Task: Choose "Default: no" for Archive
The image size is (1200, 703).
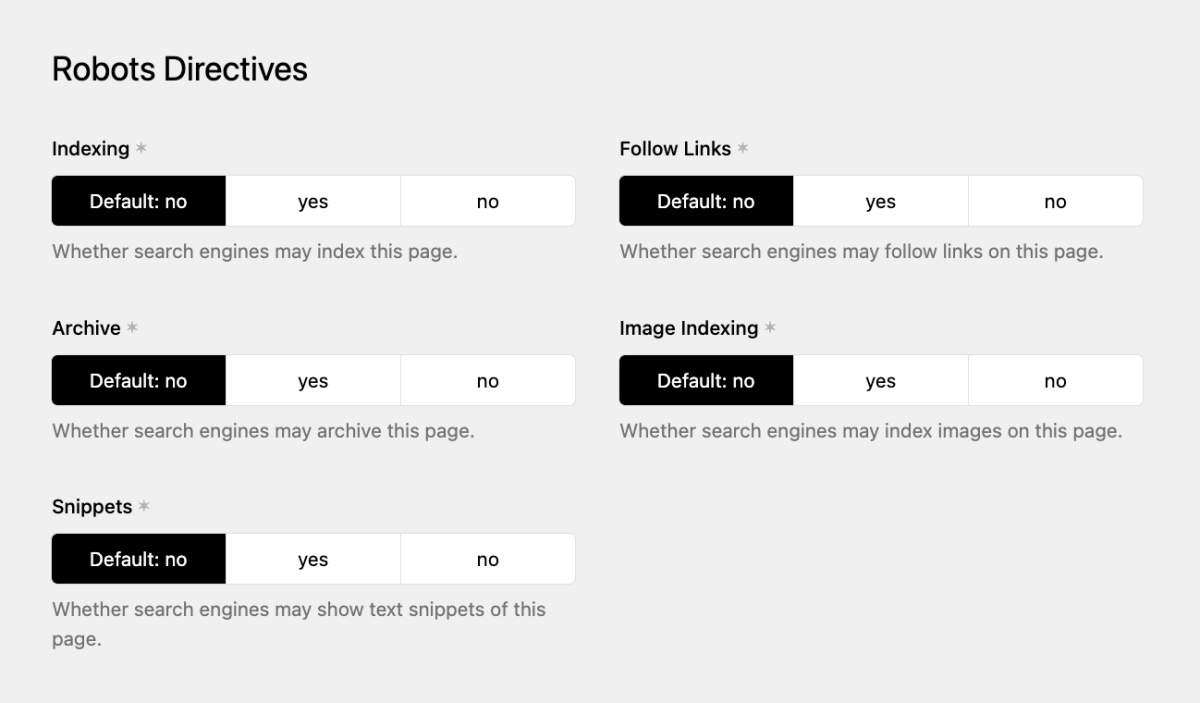Action: pyautogui.click(x=138, y=380)
